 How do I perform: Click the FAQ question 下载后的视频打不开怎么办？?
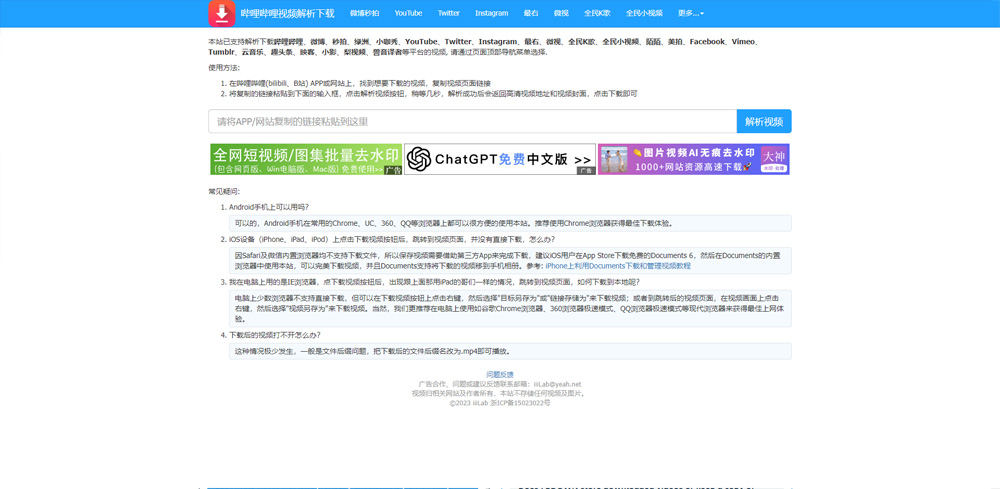tap(275, 335)
